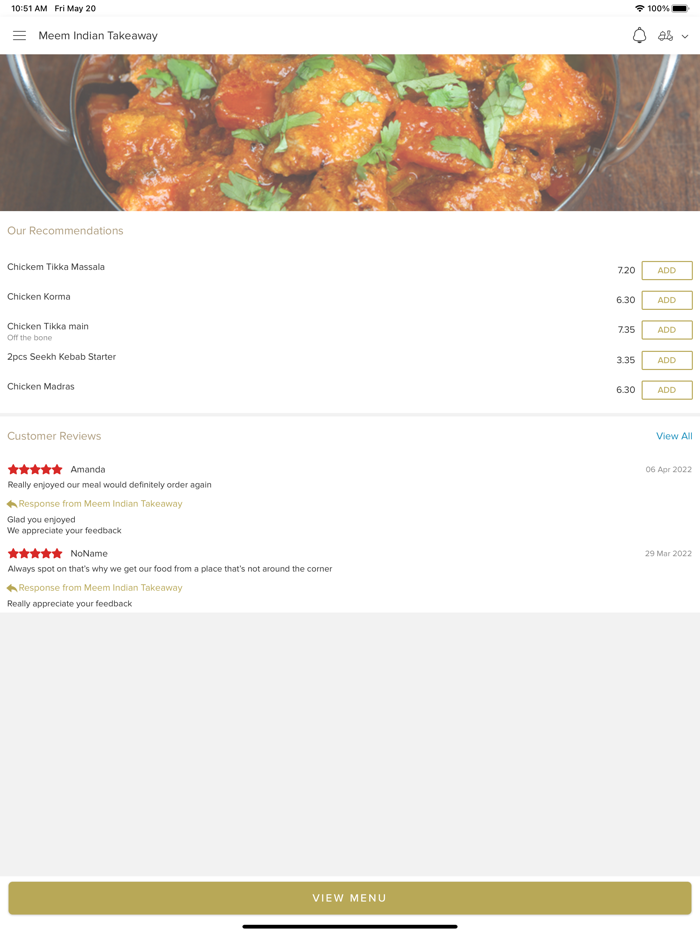Open the Our Recommendations section header
The width and height of the screenshot is (700, 934).
click(65, 230)
